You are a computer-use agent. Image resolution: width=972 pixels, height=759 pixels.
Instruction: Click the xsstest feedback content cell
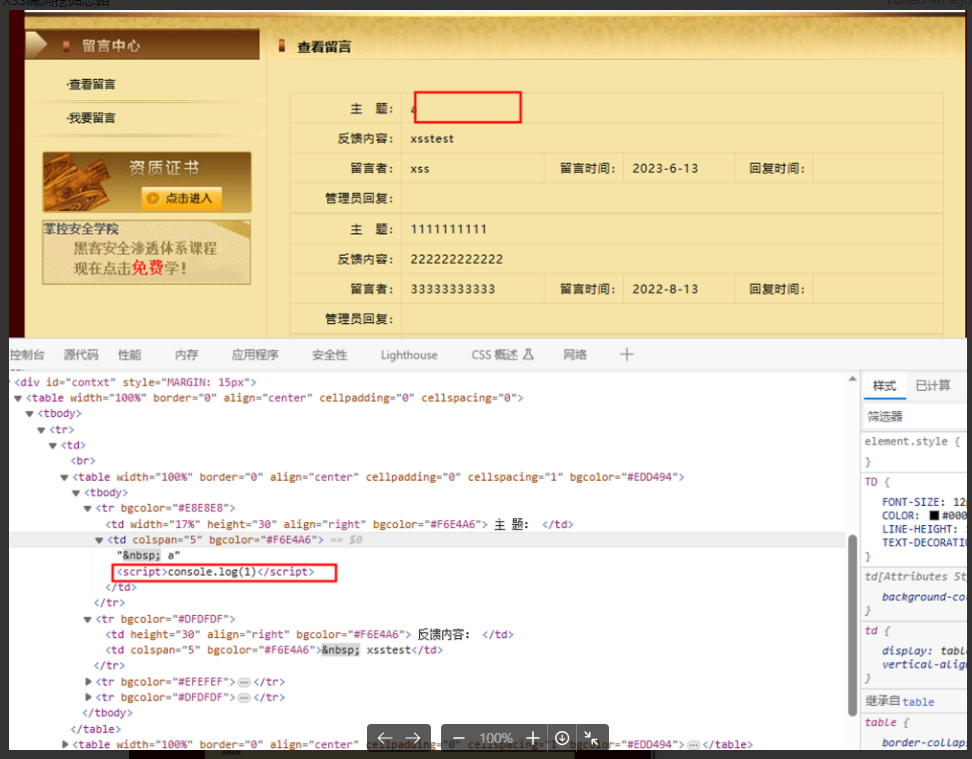[673, 138]
